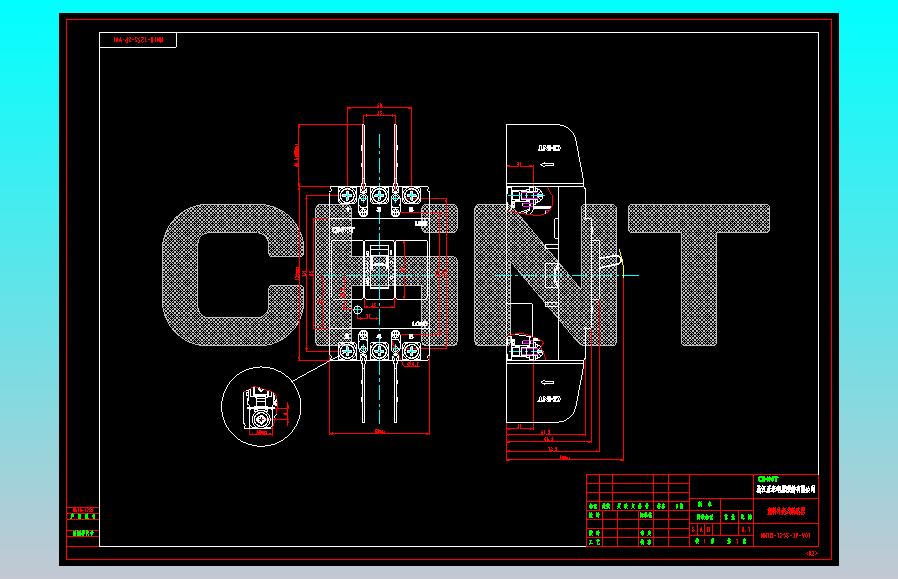This screenshot has height=579, width=898.
Task: Select the lower arrow on side view cover
Action: 548,382
